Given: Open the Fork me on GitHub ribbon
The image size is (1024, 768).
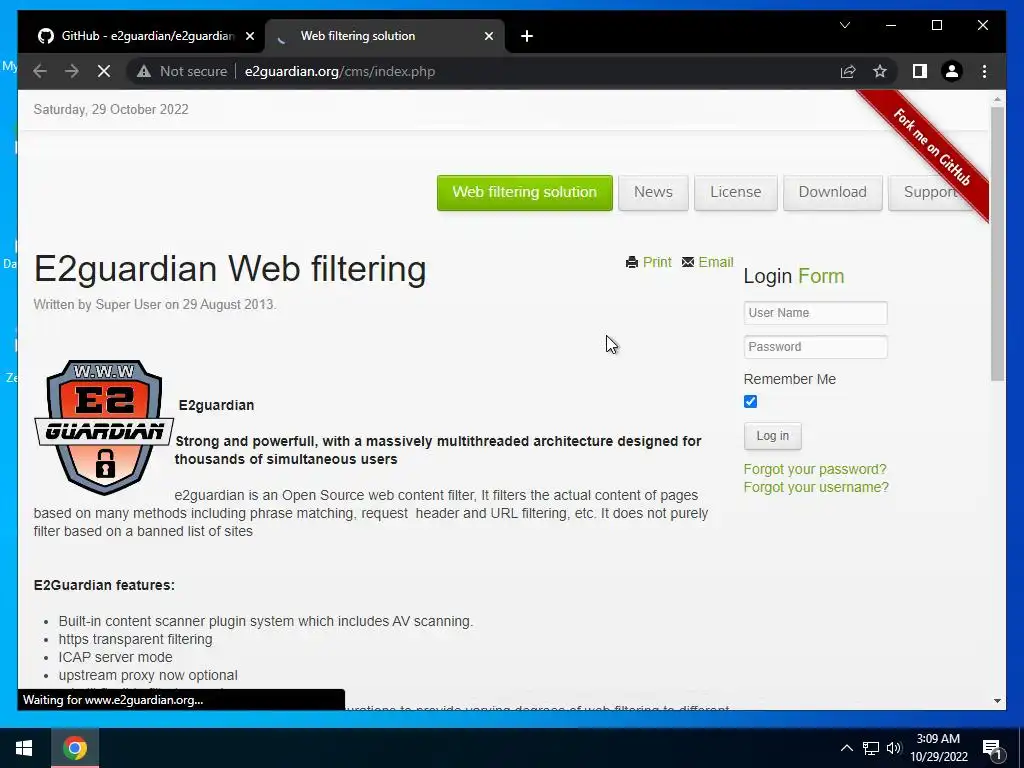Looking at the screenshot, I should pyautogui.click(x=931, y=147).
